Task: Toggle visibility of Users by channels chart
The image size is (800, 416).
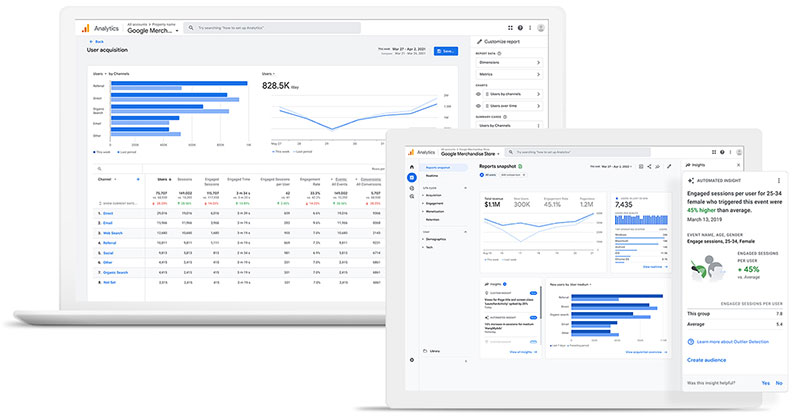Action: (478, 94)
